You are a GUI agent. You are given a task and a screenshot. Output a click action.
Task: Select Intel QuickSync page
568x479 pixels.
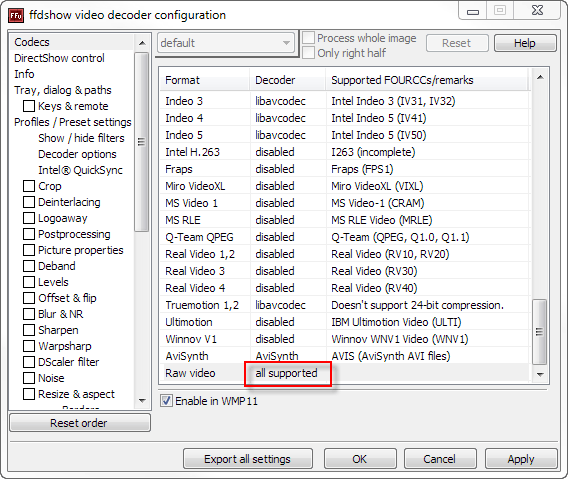pyautogui.click(x=80, y=170)
